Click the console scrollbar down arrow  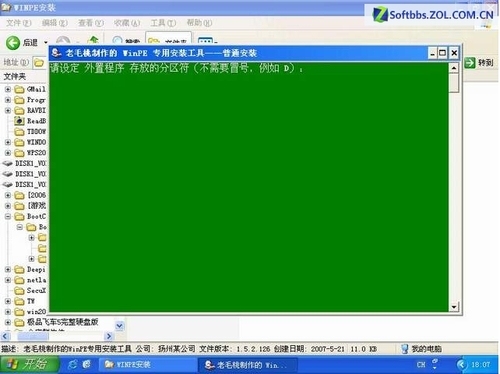[x=454, y=307]
